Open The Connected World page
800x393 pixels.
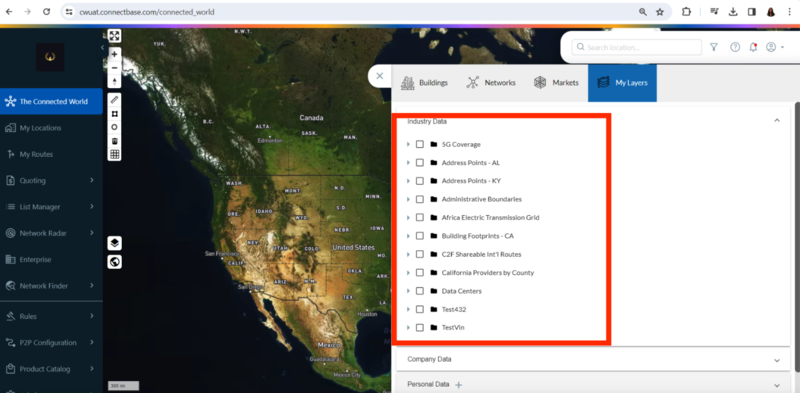[51, 101]
